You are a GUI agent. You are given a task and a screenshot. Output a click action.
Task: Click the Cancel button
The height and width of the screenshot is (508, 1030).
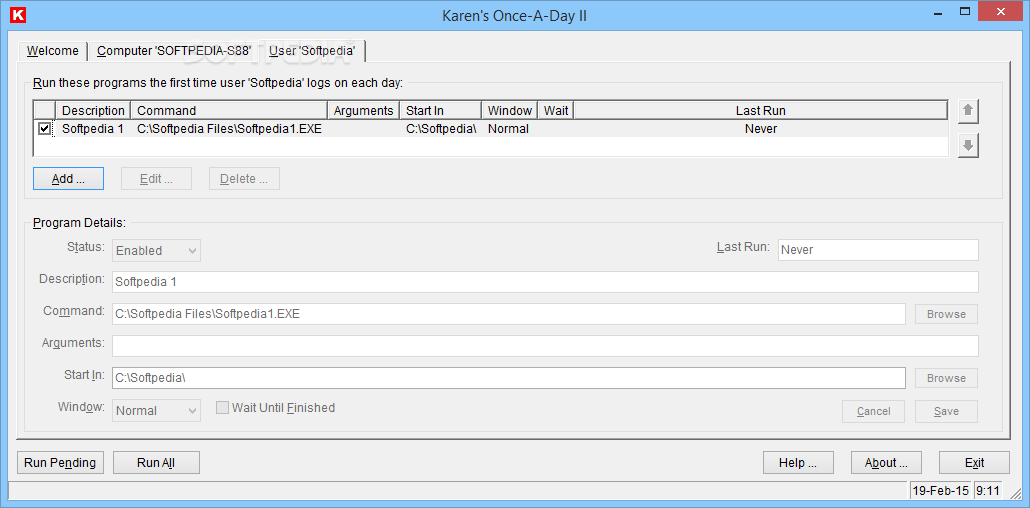874,411
